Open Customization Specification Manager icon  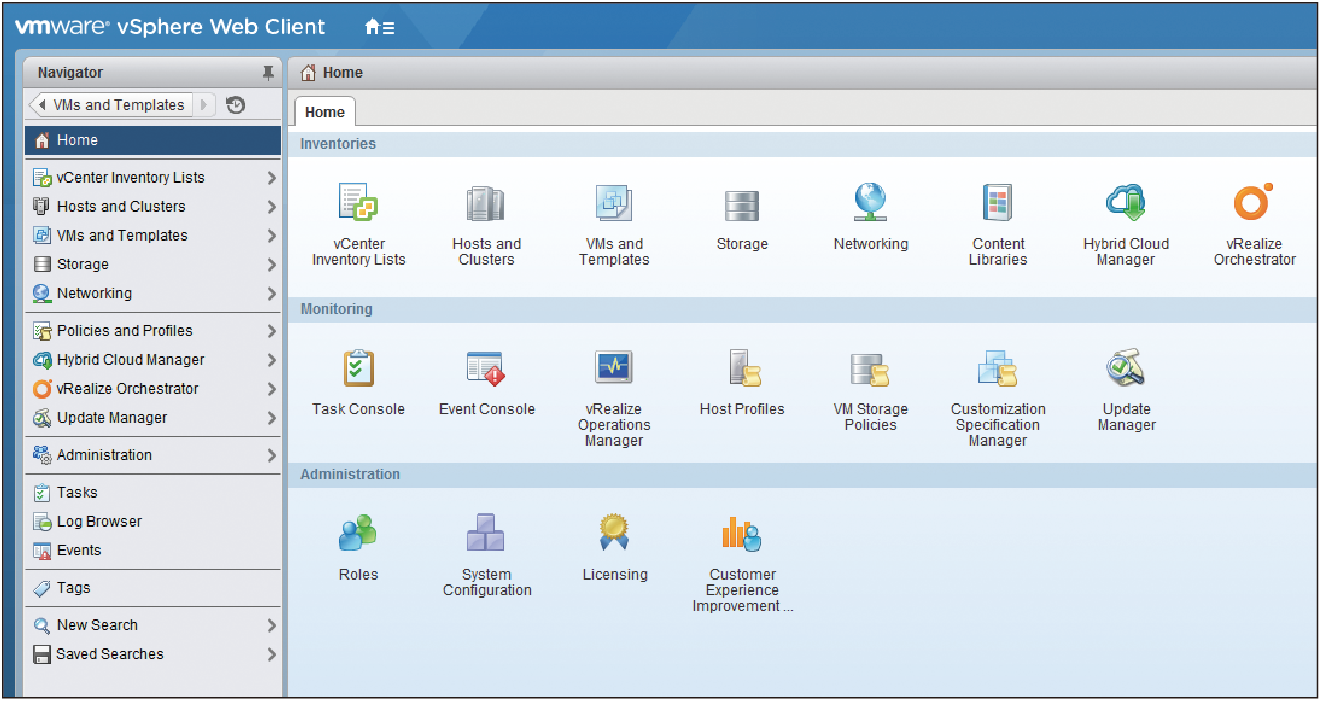coord(998,369)
